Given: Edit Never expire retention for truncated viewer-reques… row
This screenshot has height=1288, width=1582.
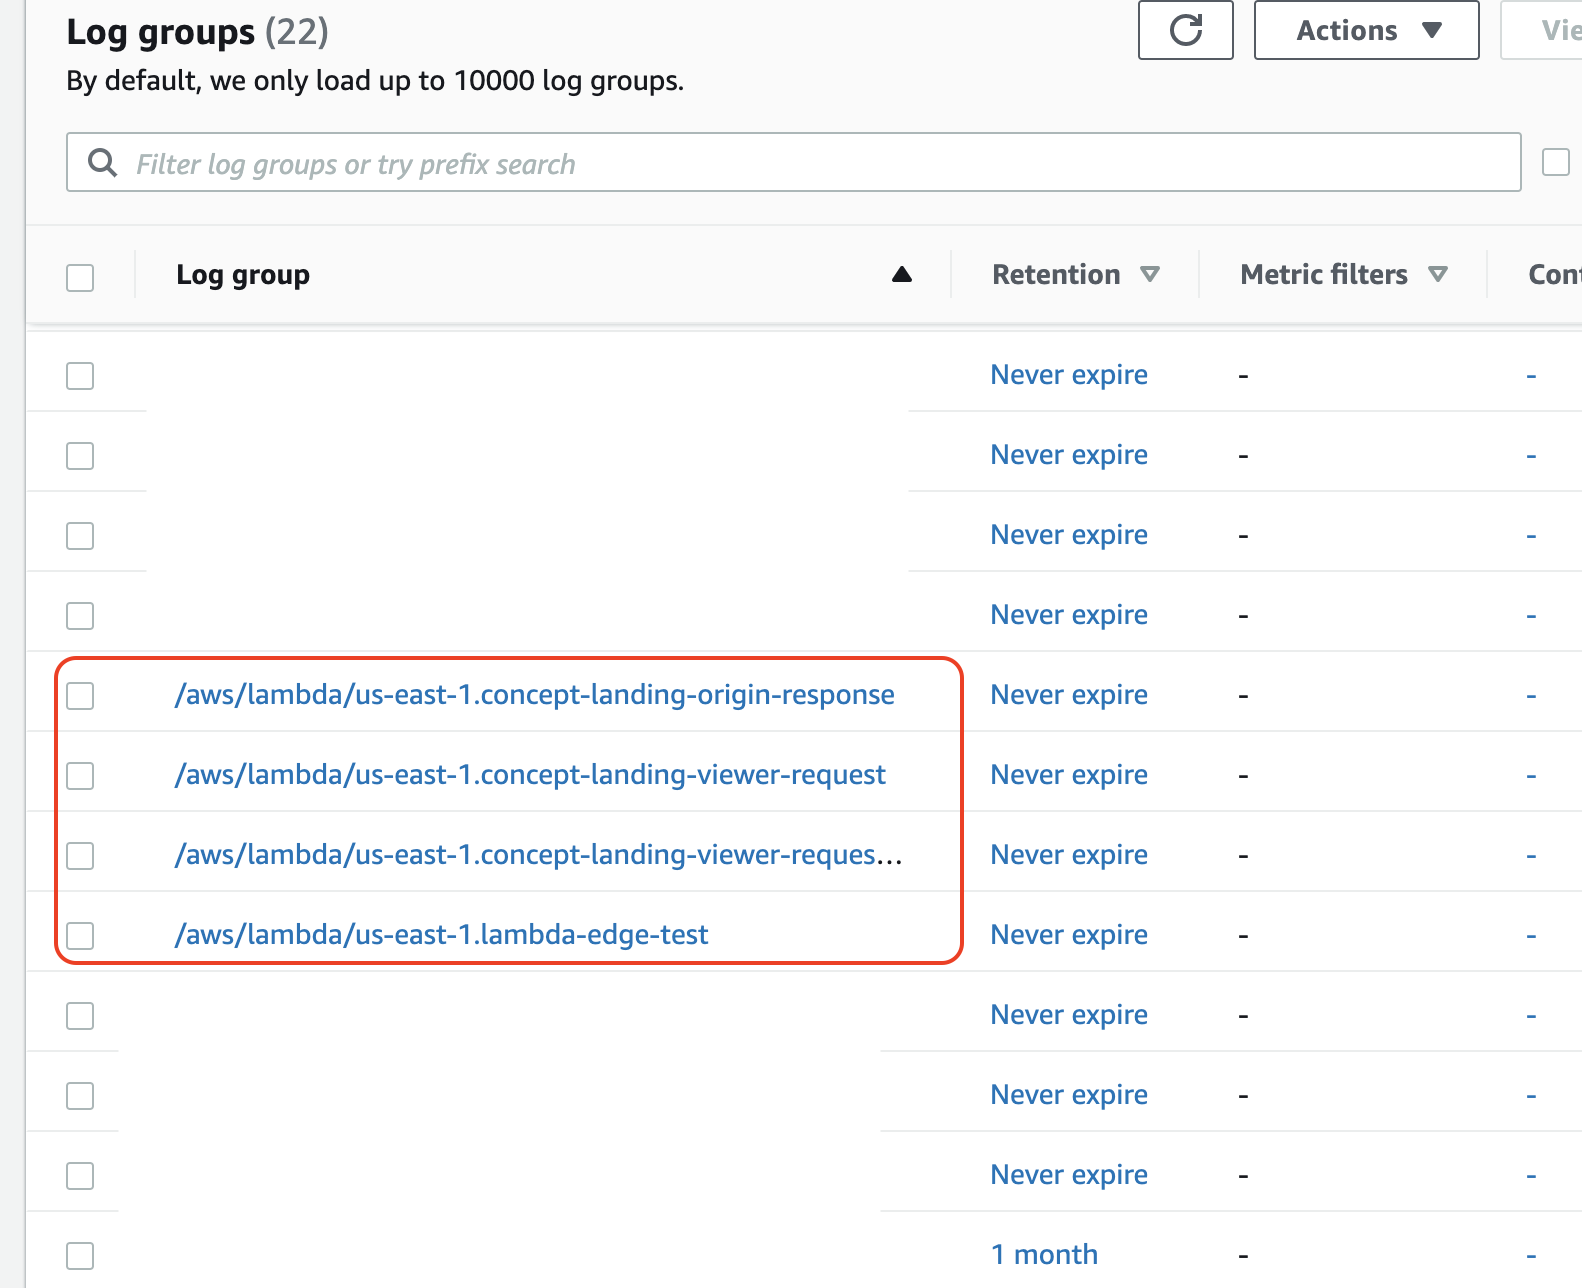Looking at the screenshot, I should coord(1069,854).
